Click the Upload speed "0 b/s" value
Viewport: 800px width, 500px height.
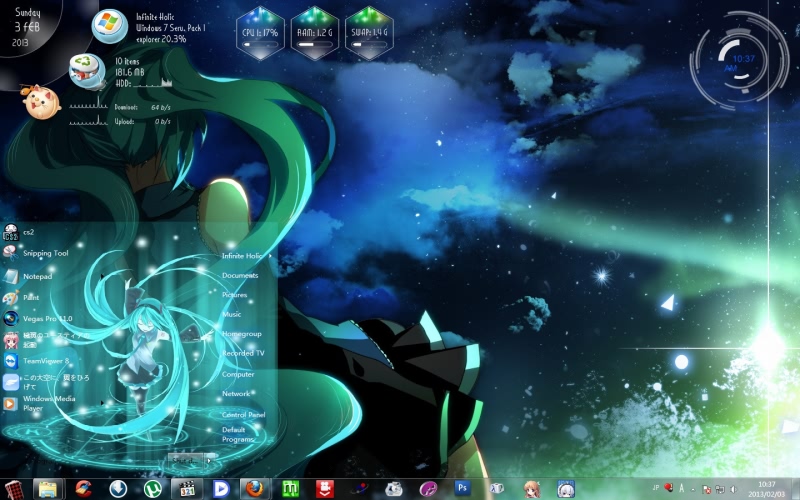(x=162, y=121)
